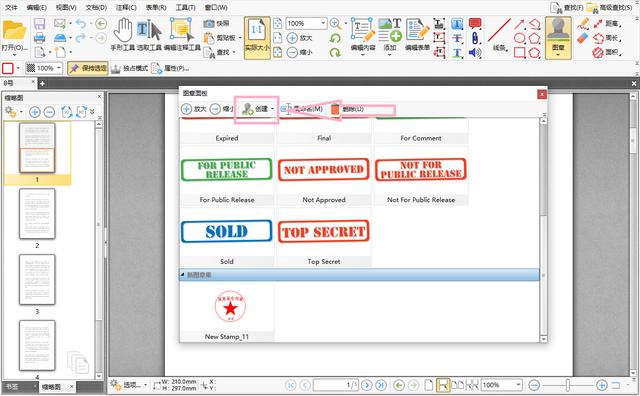The width and height of the screenshot is (640, 396).
Task: Click the save floppy disk icon
Action: click(x=39, y=24)
